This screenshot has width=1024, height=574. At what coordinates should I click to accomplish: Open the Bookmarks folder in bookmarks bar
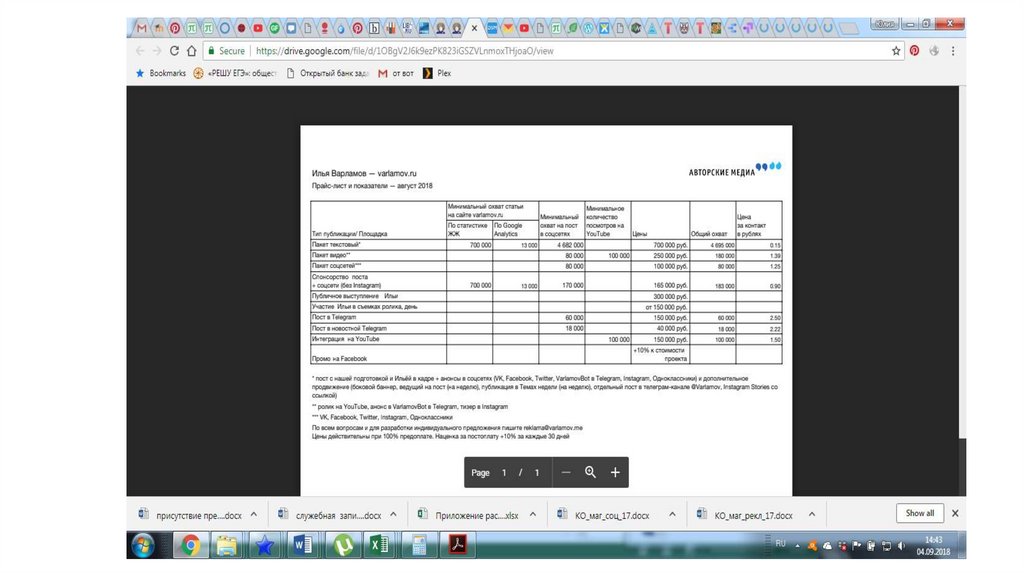[161, 73]
